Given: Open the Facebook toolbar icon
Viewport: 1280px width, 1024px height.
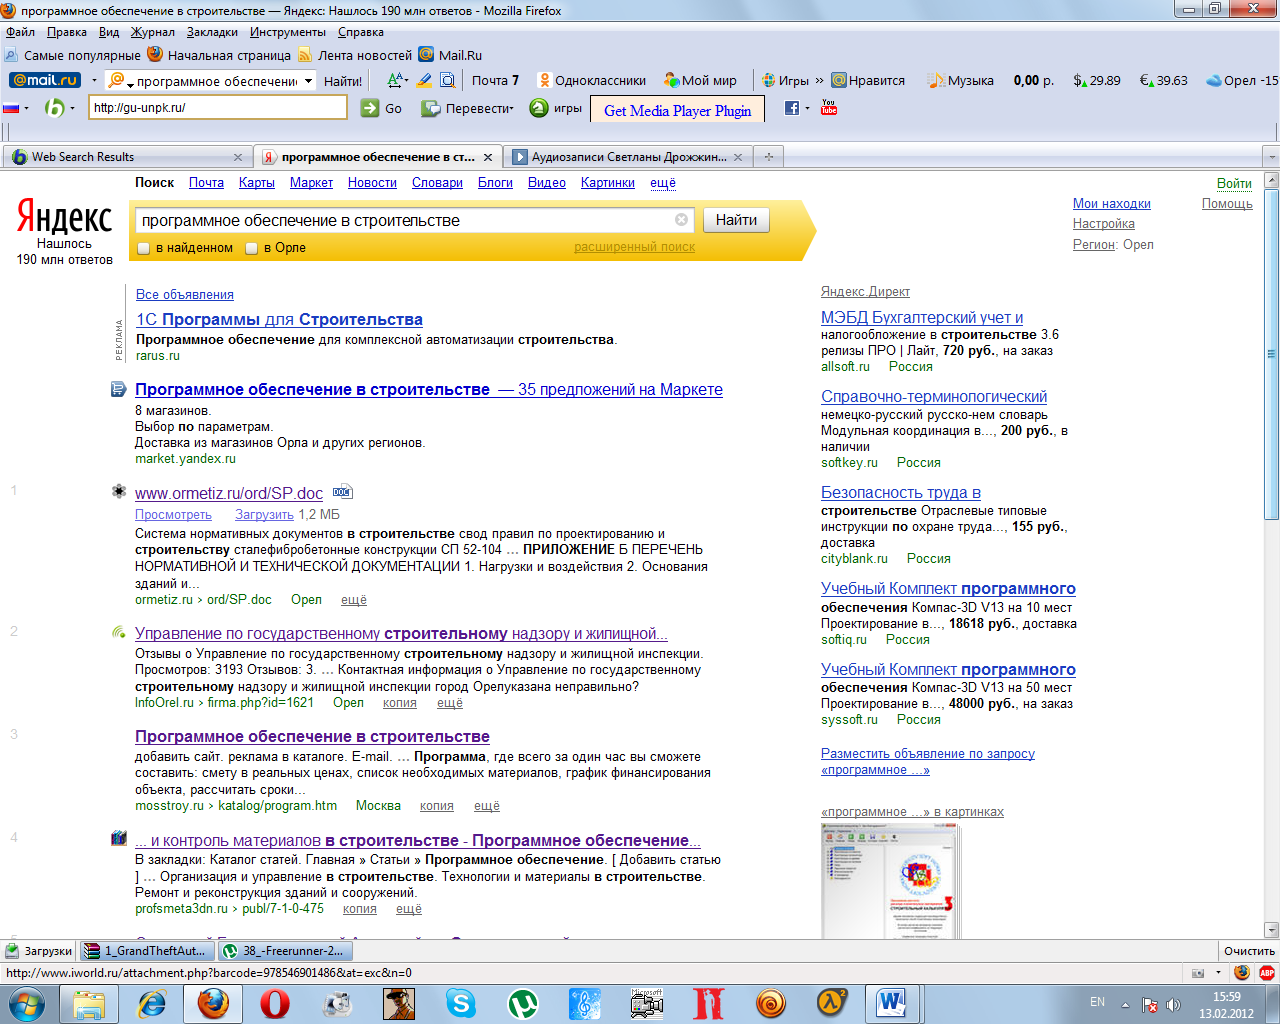Looking at the screenshot, I should coord(792,108).
